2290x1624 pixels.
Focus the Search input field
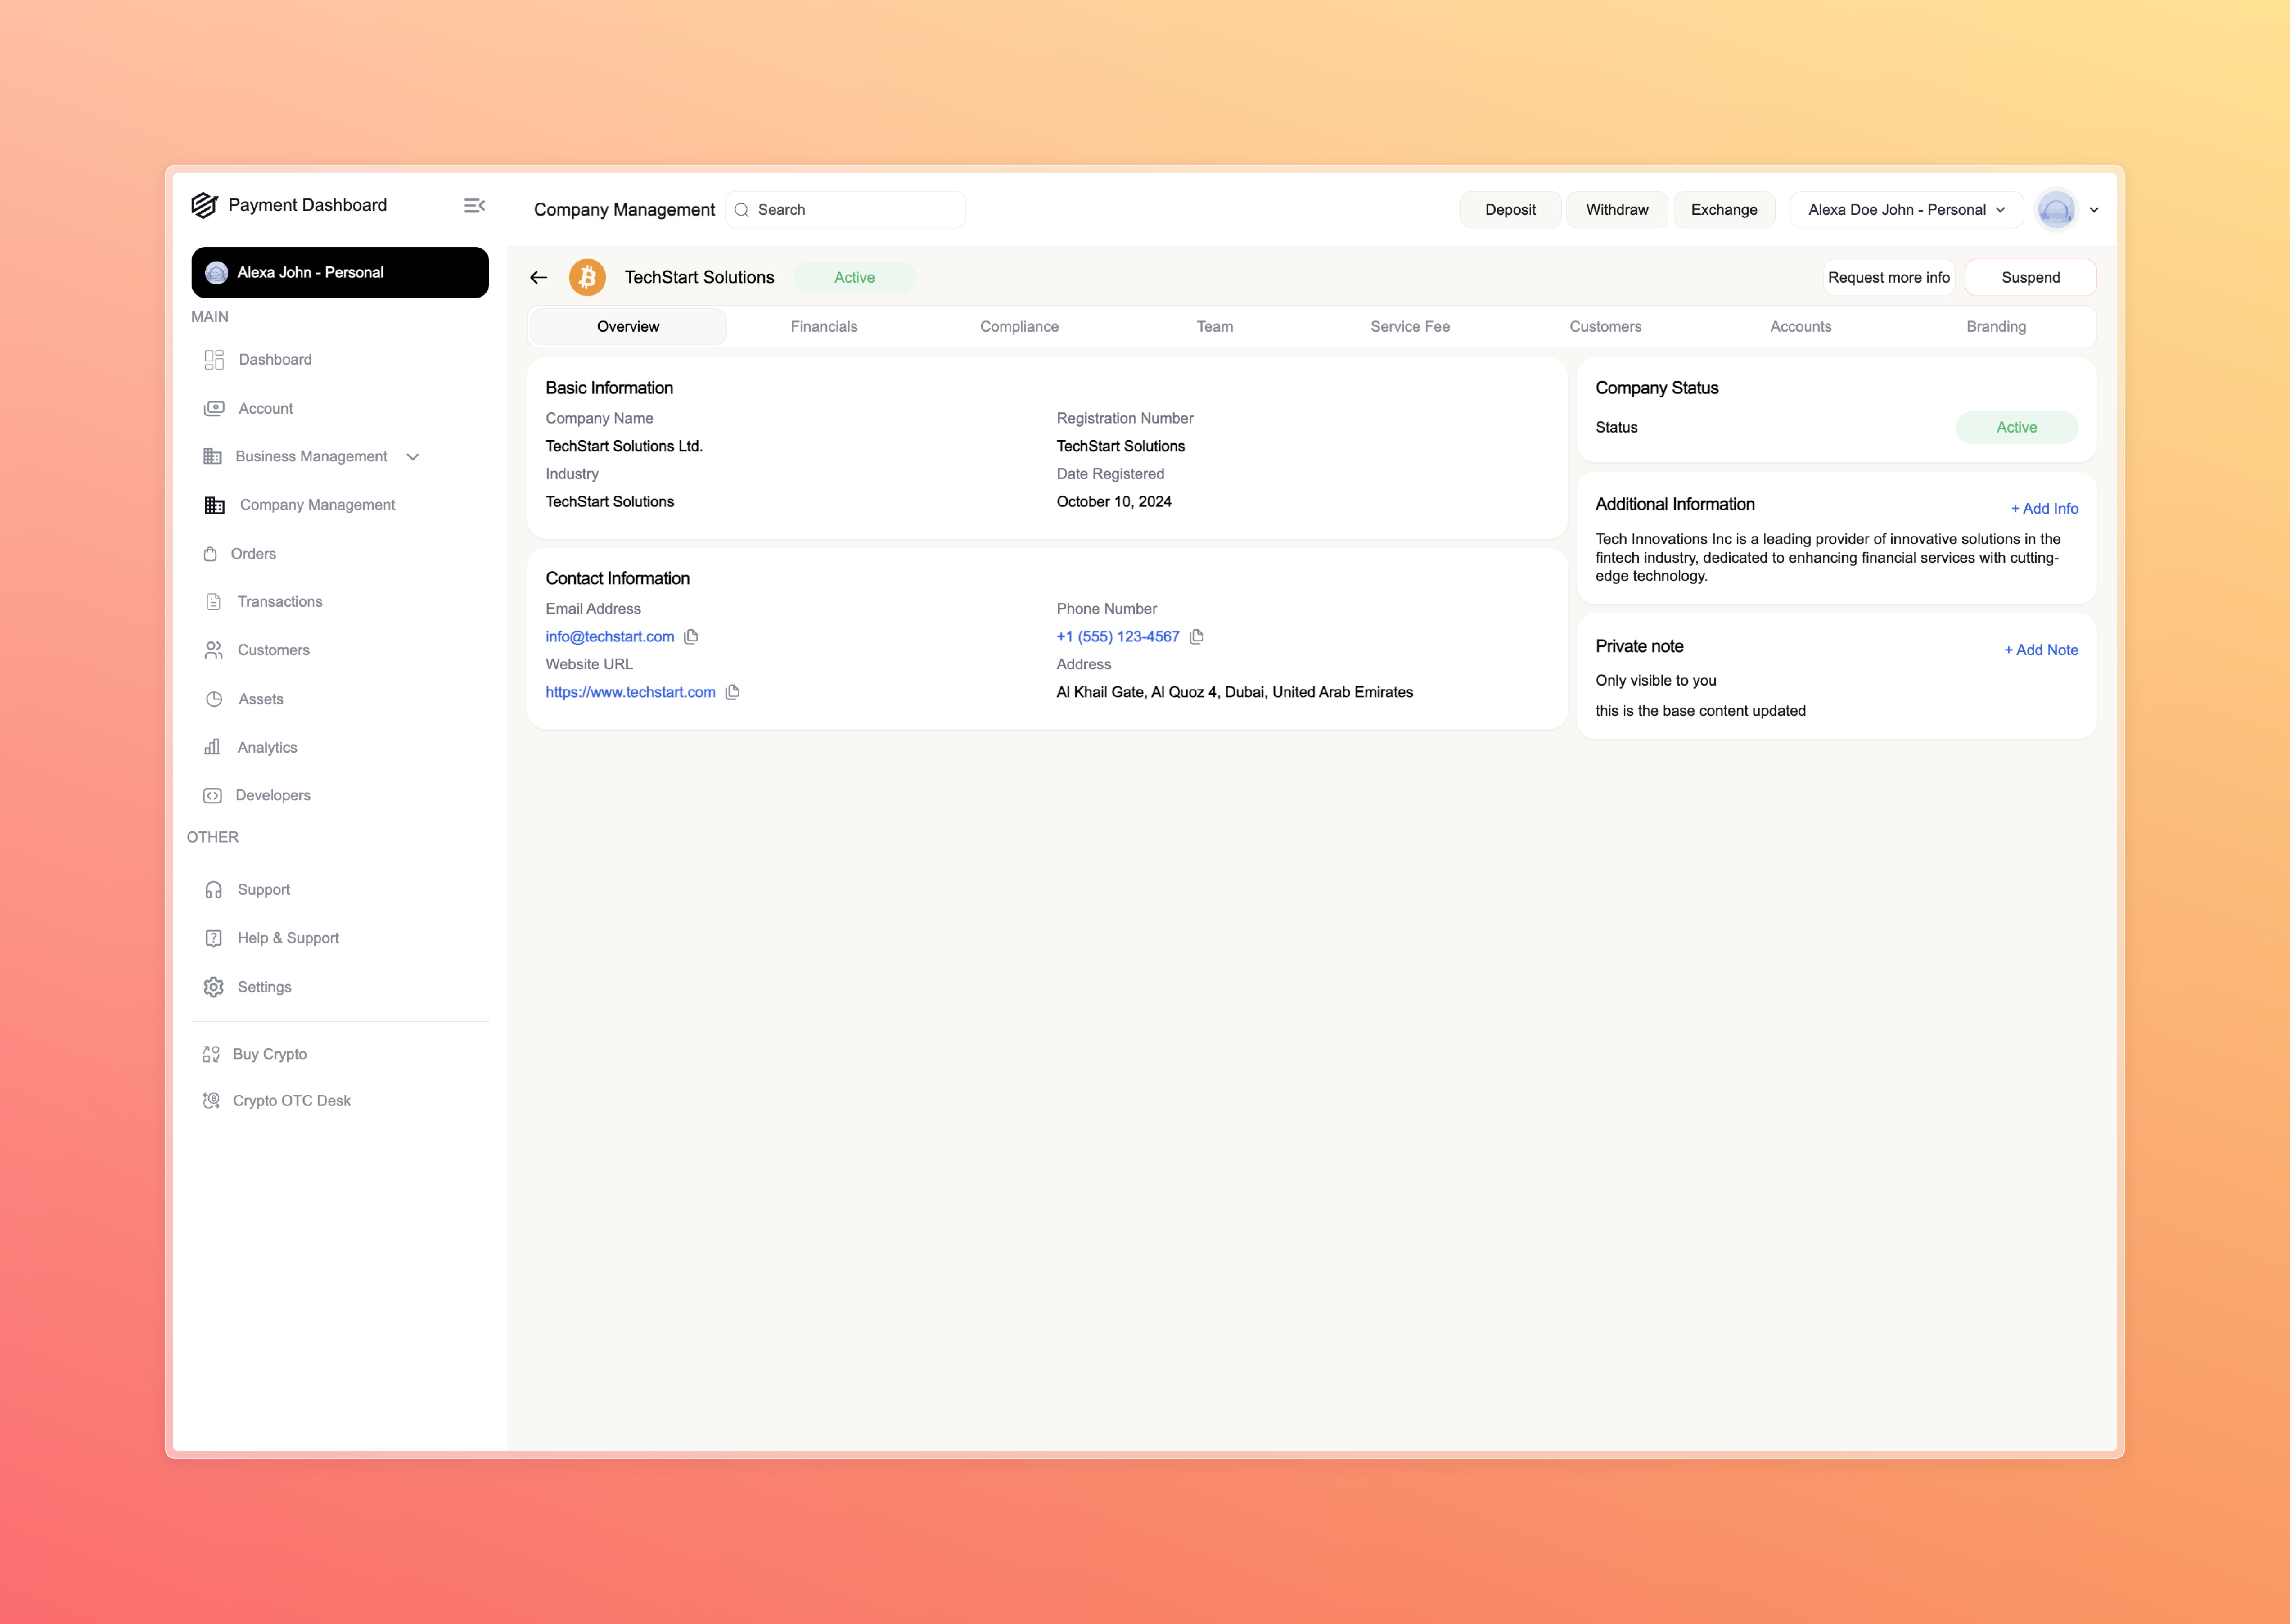845,210
